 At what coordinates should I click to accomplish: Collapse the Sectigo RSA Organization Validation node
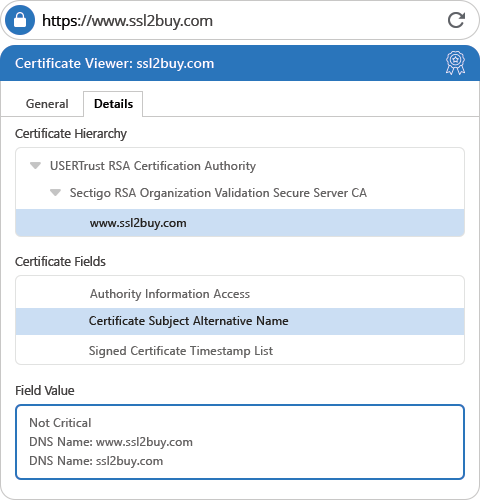click(x=55, y=192)
